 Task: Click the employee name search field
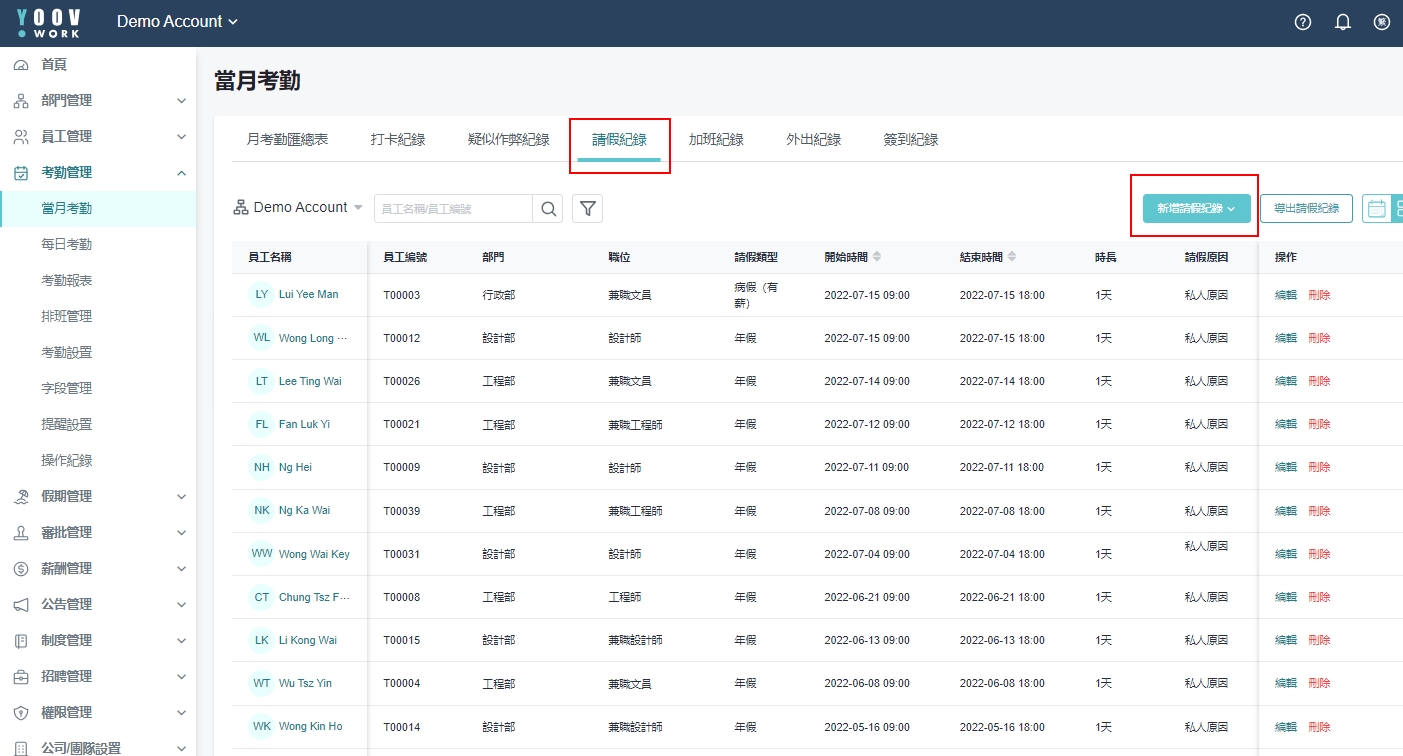[453, 208]
